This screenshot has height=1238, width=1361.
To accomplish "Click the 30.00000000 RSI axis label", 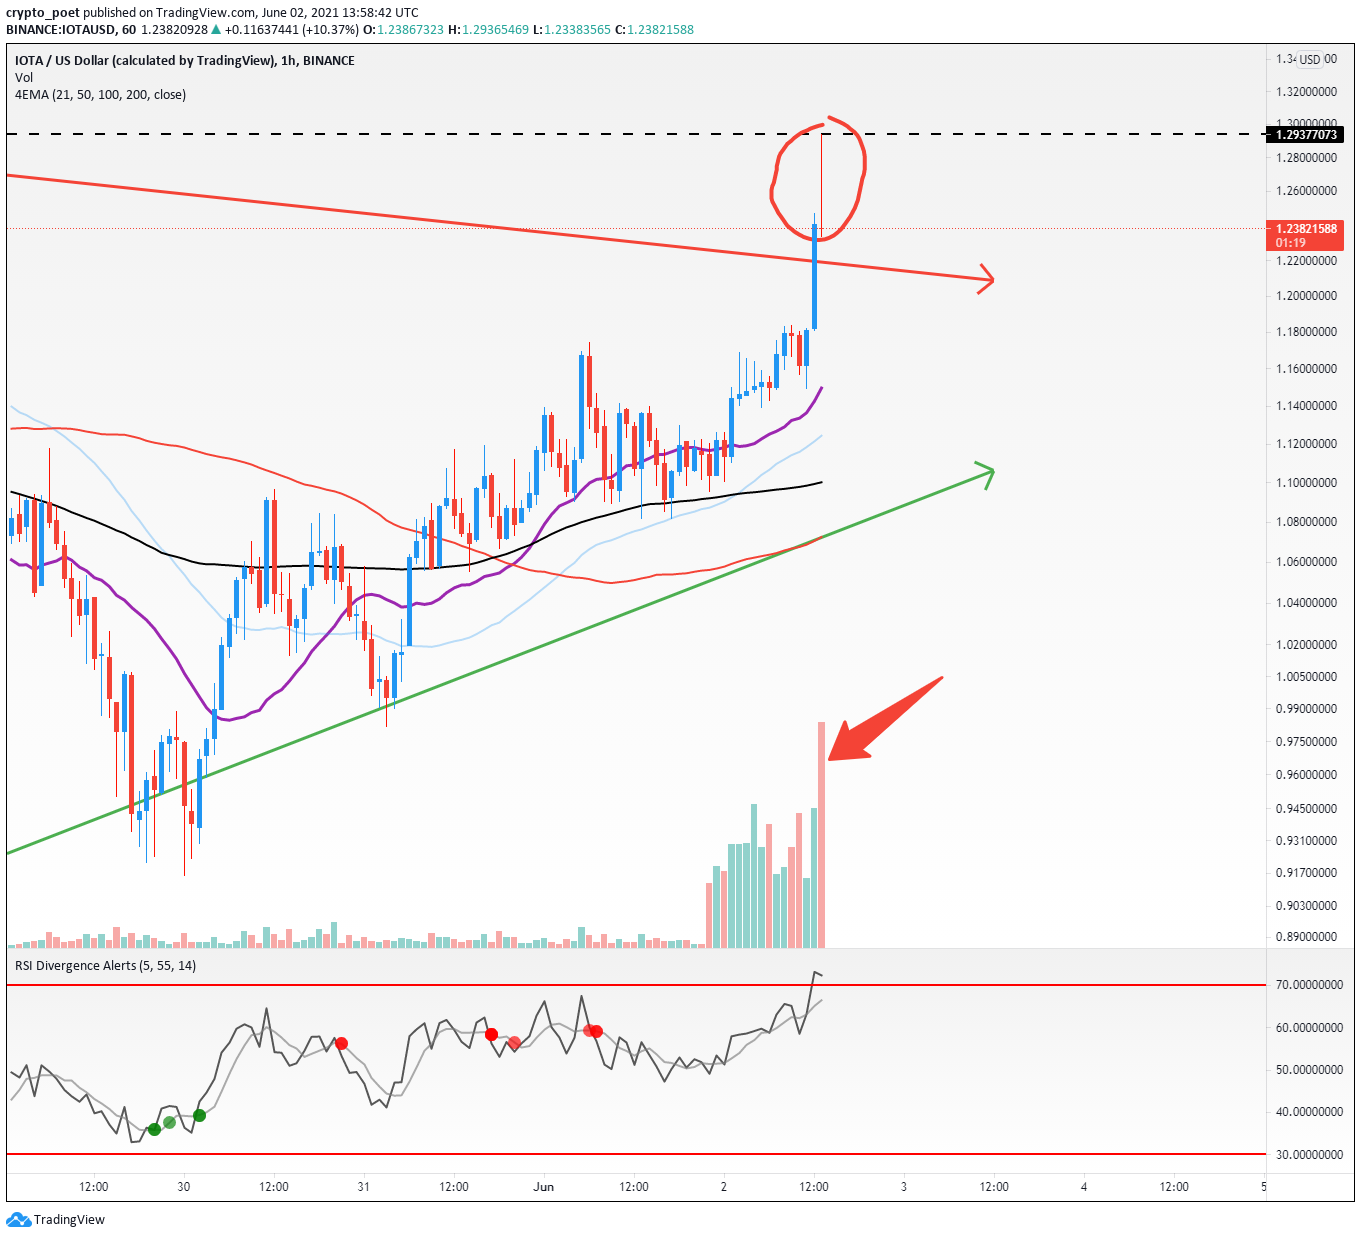I will tap(1309, 1155).
